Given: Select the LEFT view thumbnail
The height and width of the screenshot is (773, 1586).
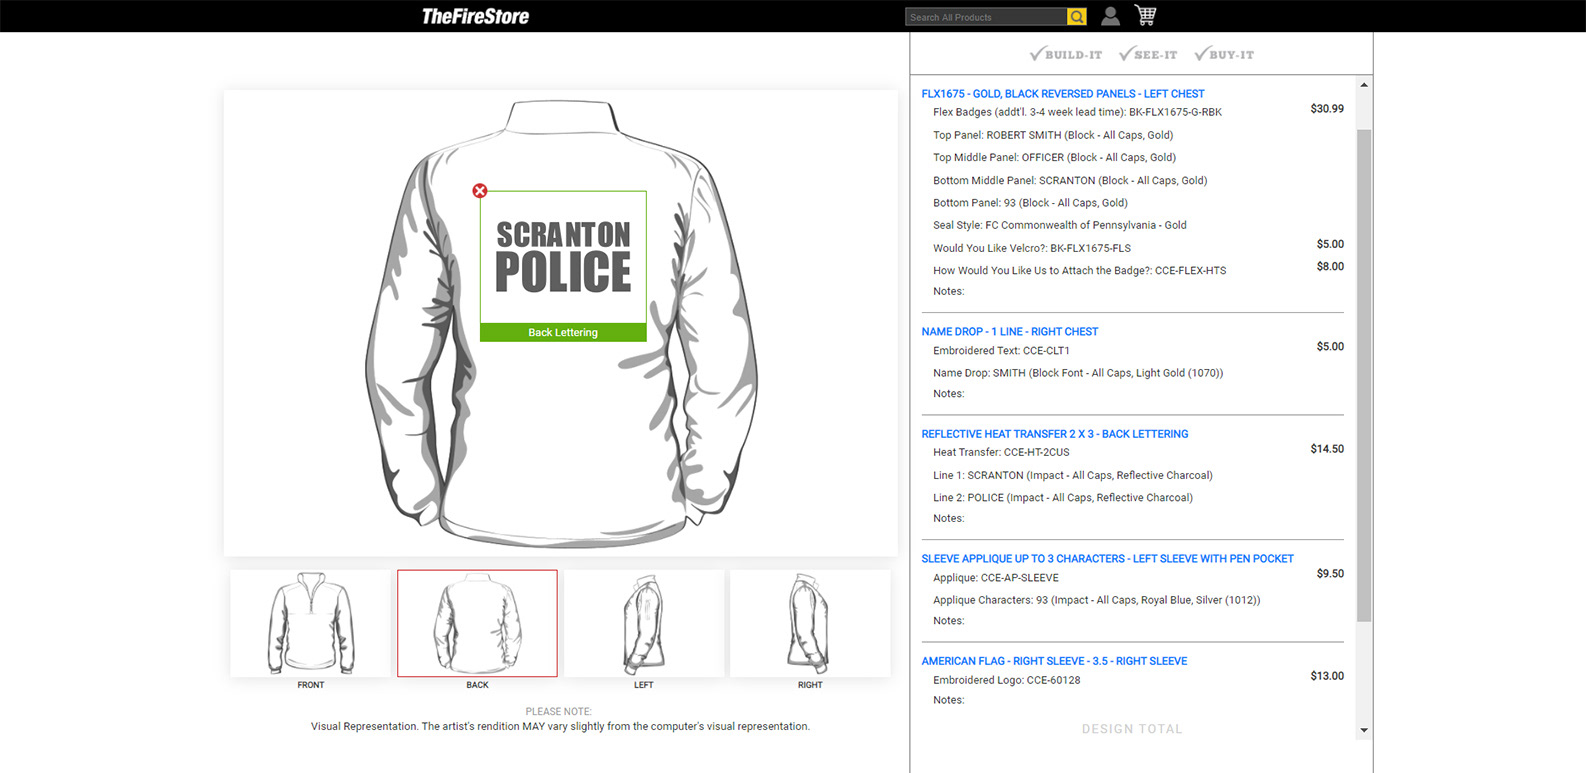Looking at the screenshot, I should [x=644, y=623].
